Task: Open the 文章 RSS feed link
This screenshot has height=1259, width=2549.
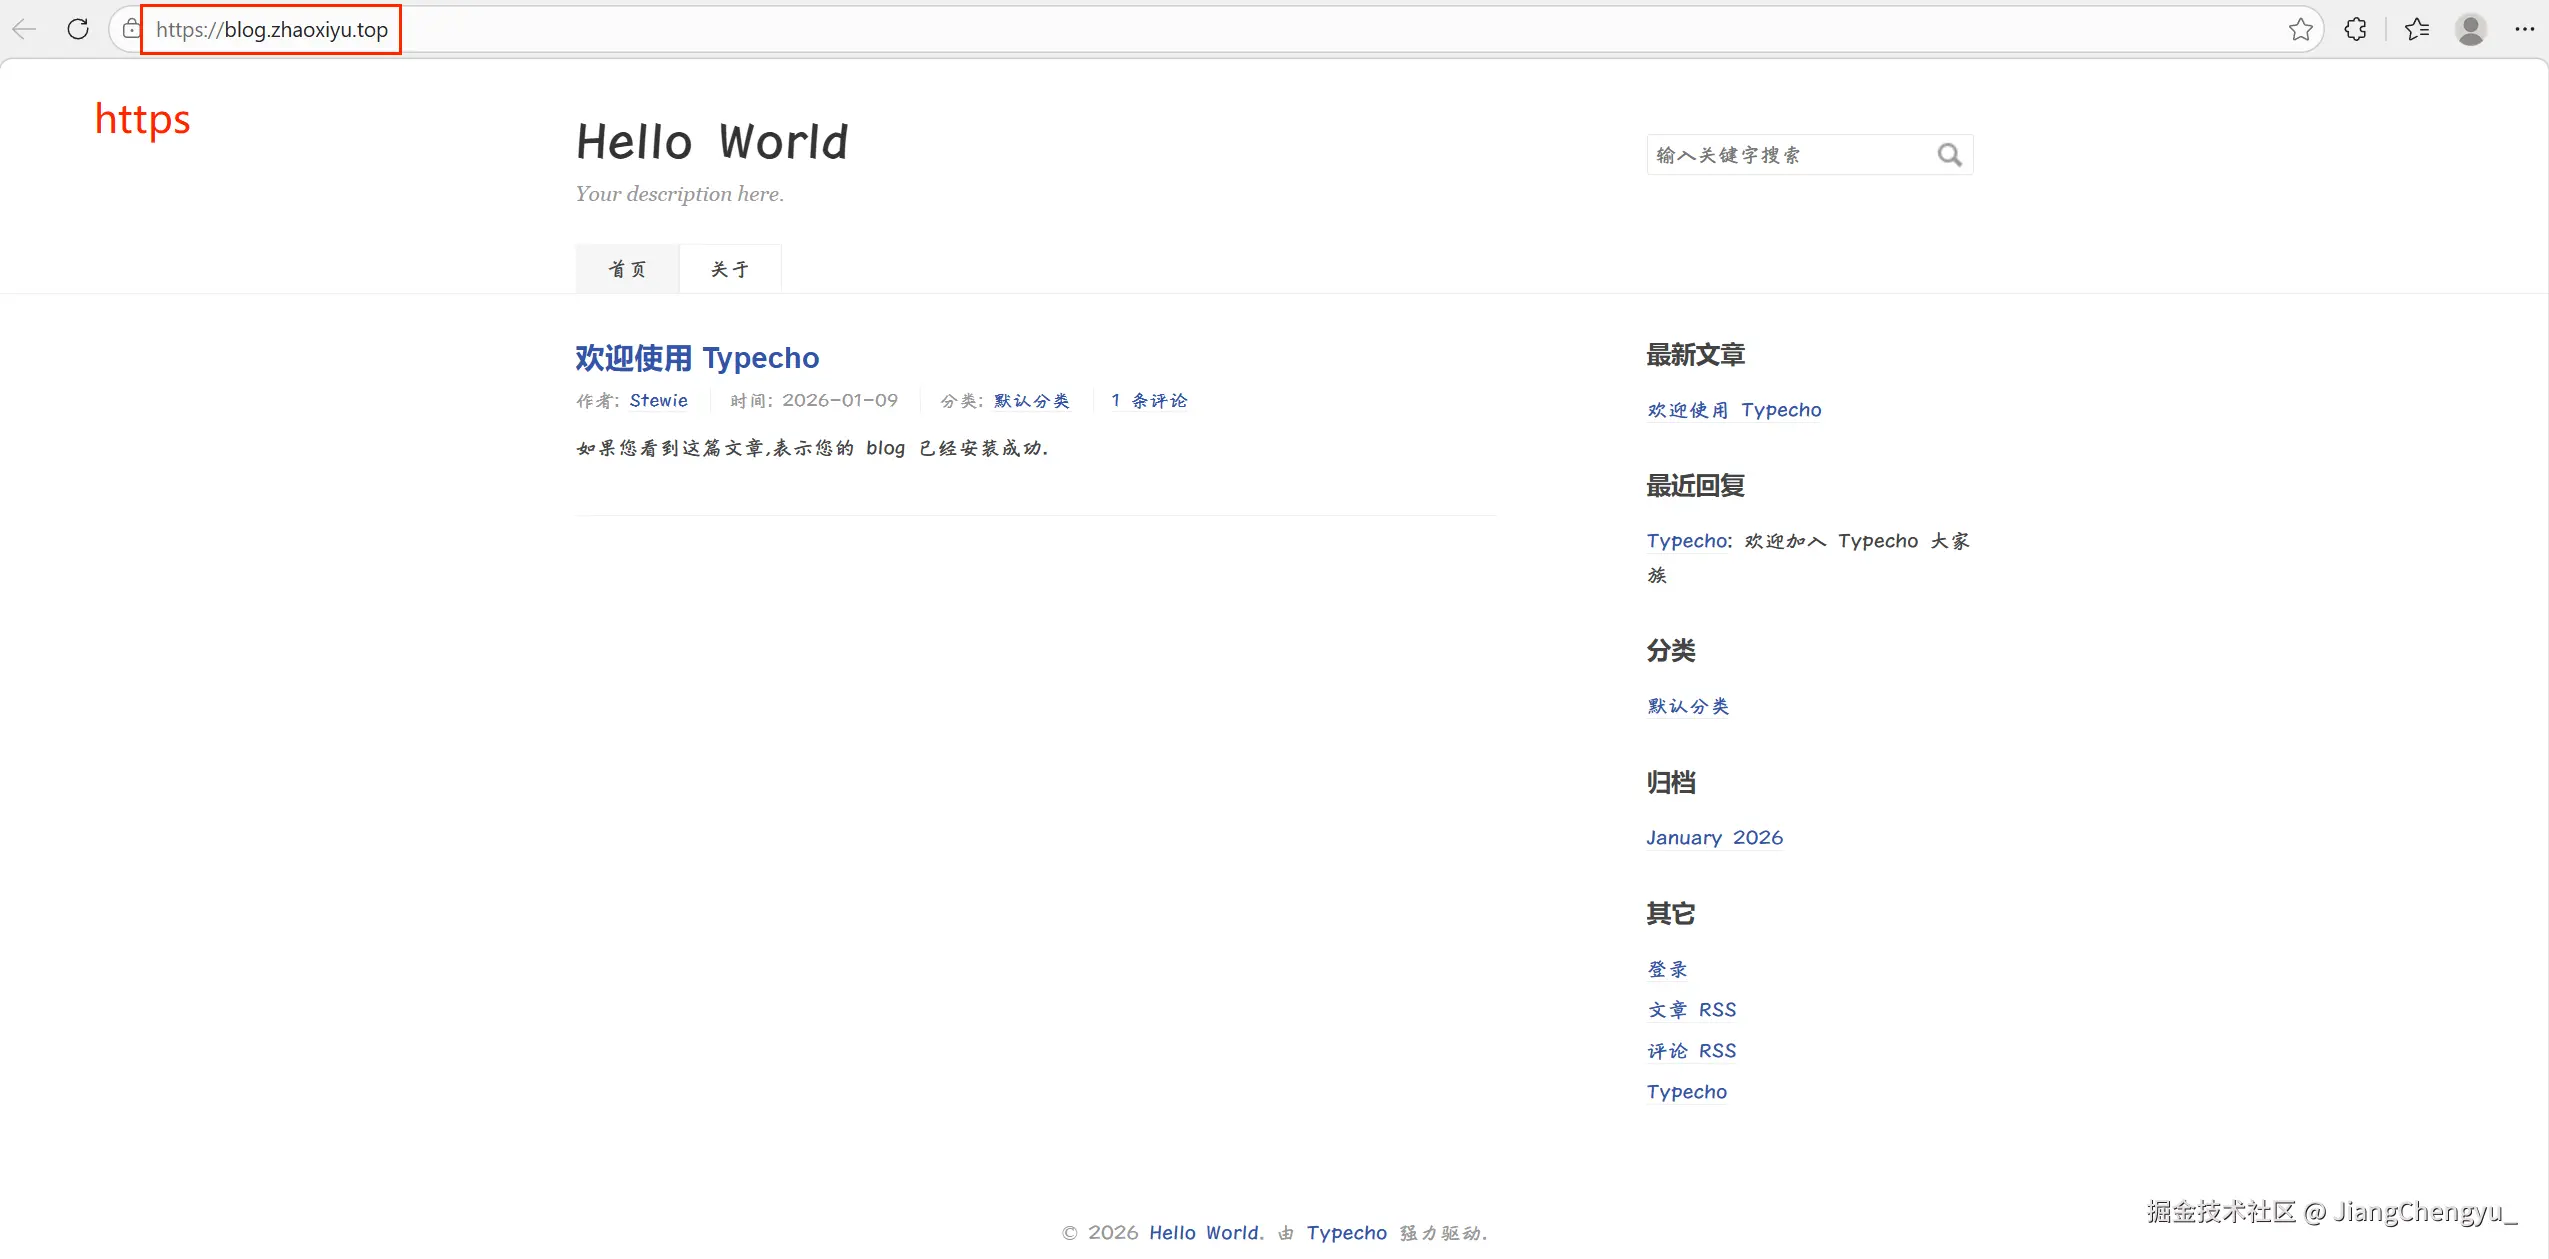Action: 1691,1010
